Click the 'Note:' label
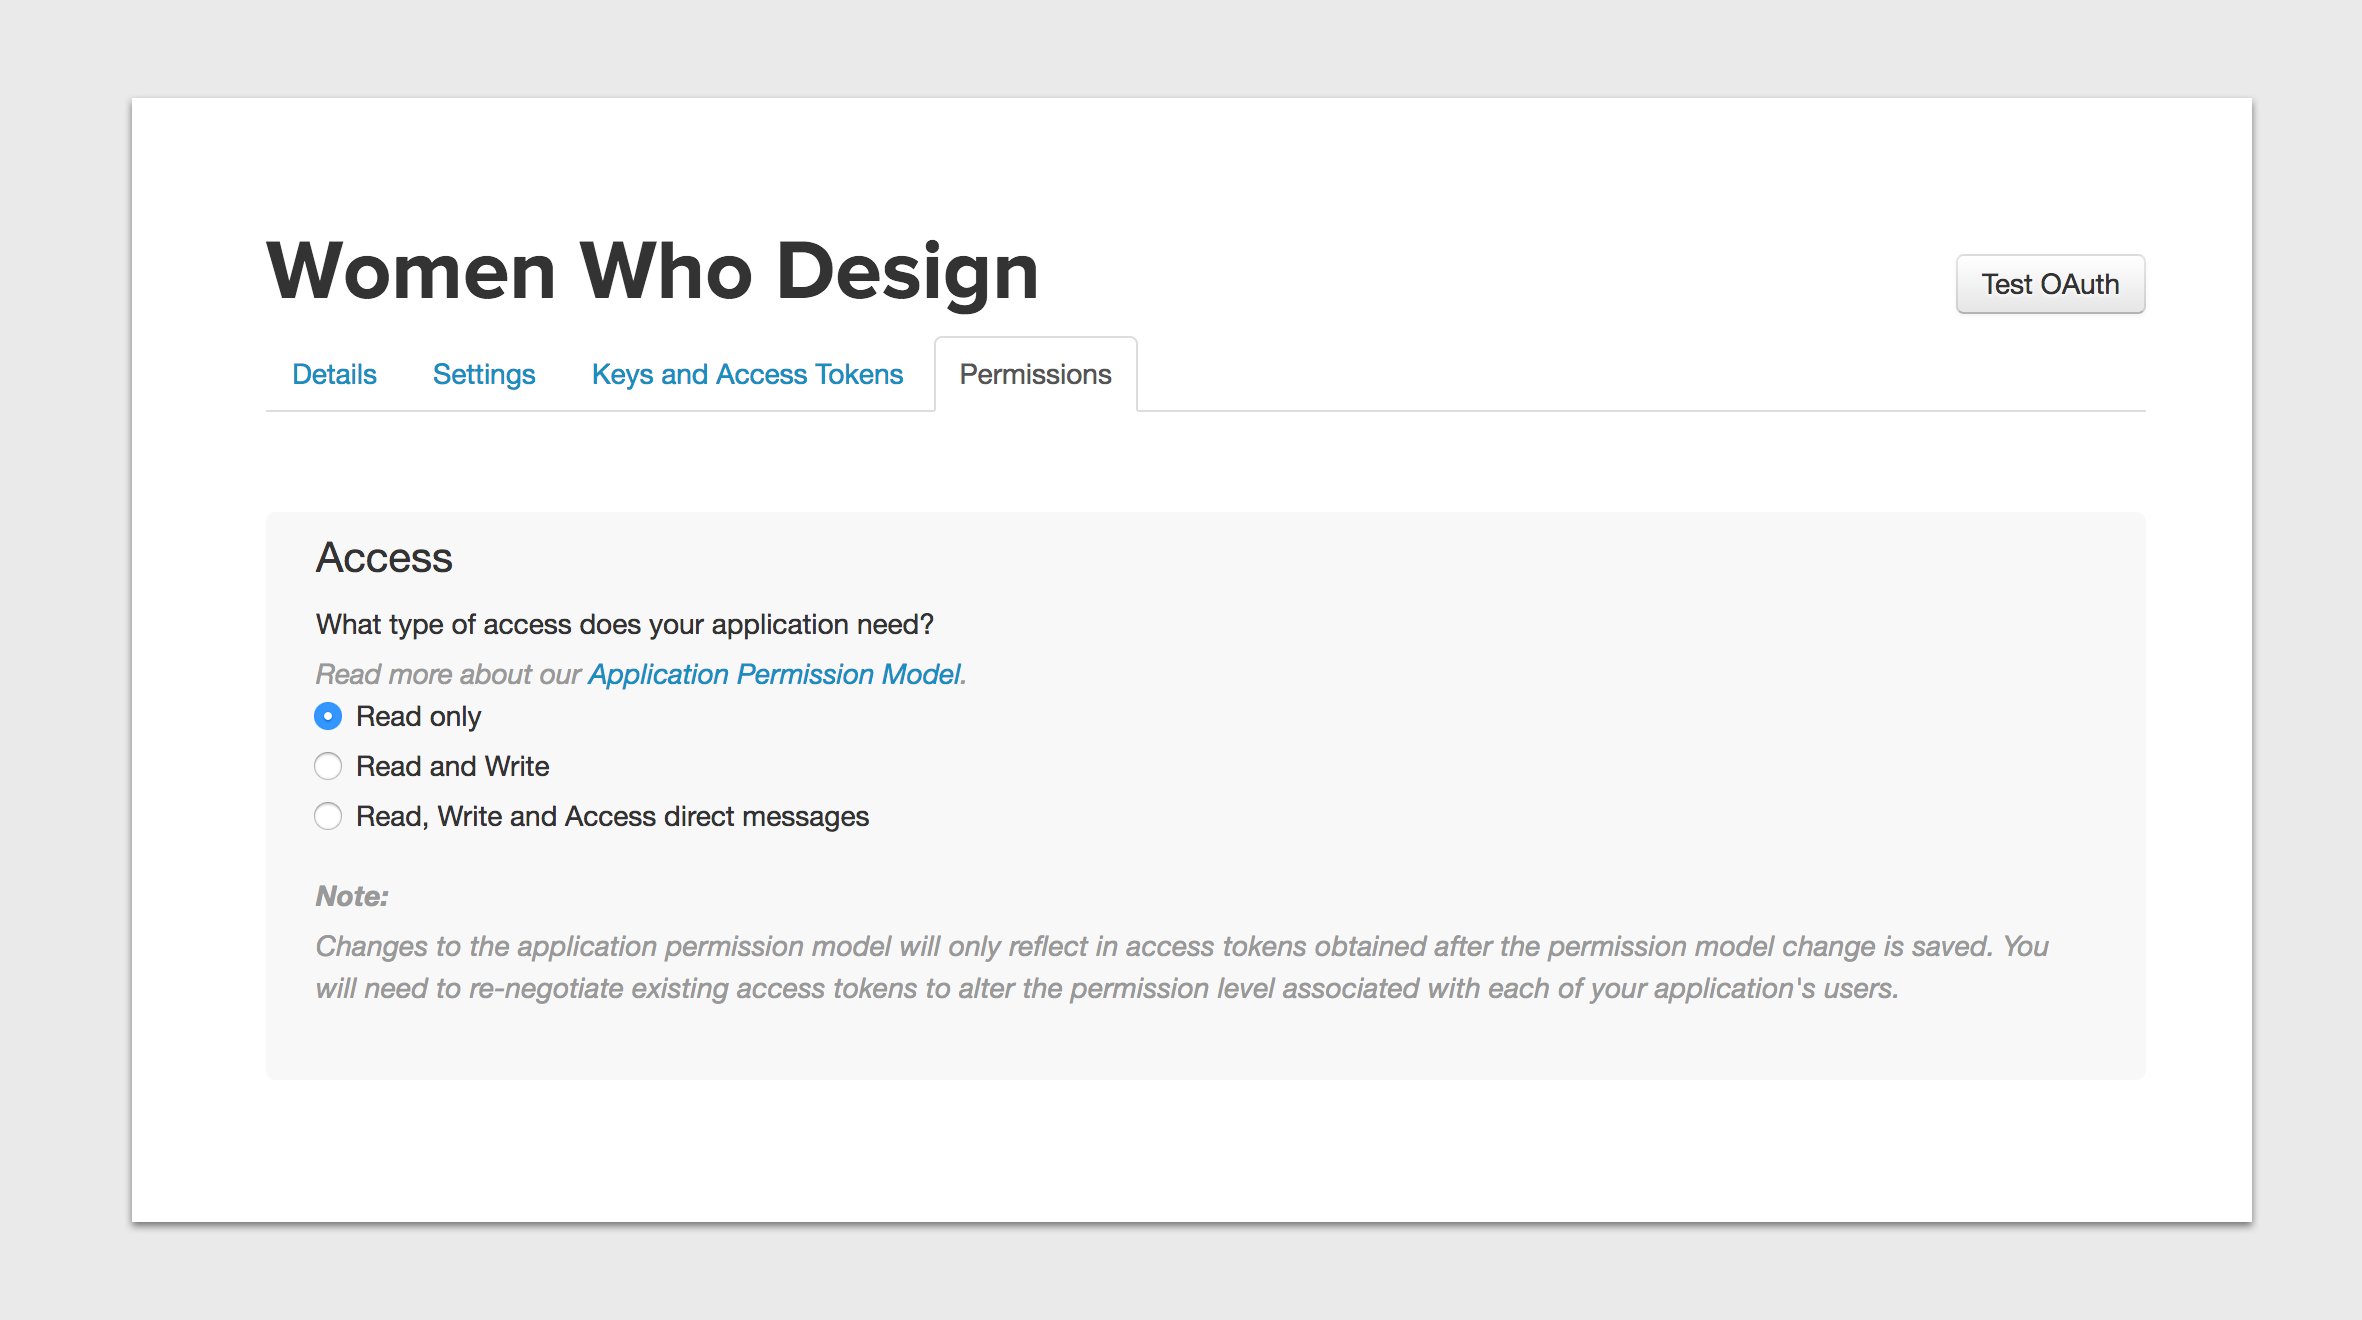Screen dimensions: 2362x1320 [352, 896]
